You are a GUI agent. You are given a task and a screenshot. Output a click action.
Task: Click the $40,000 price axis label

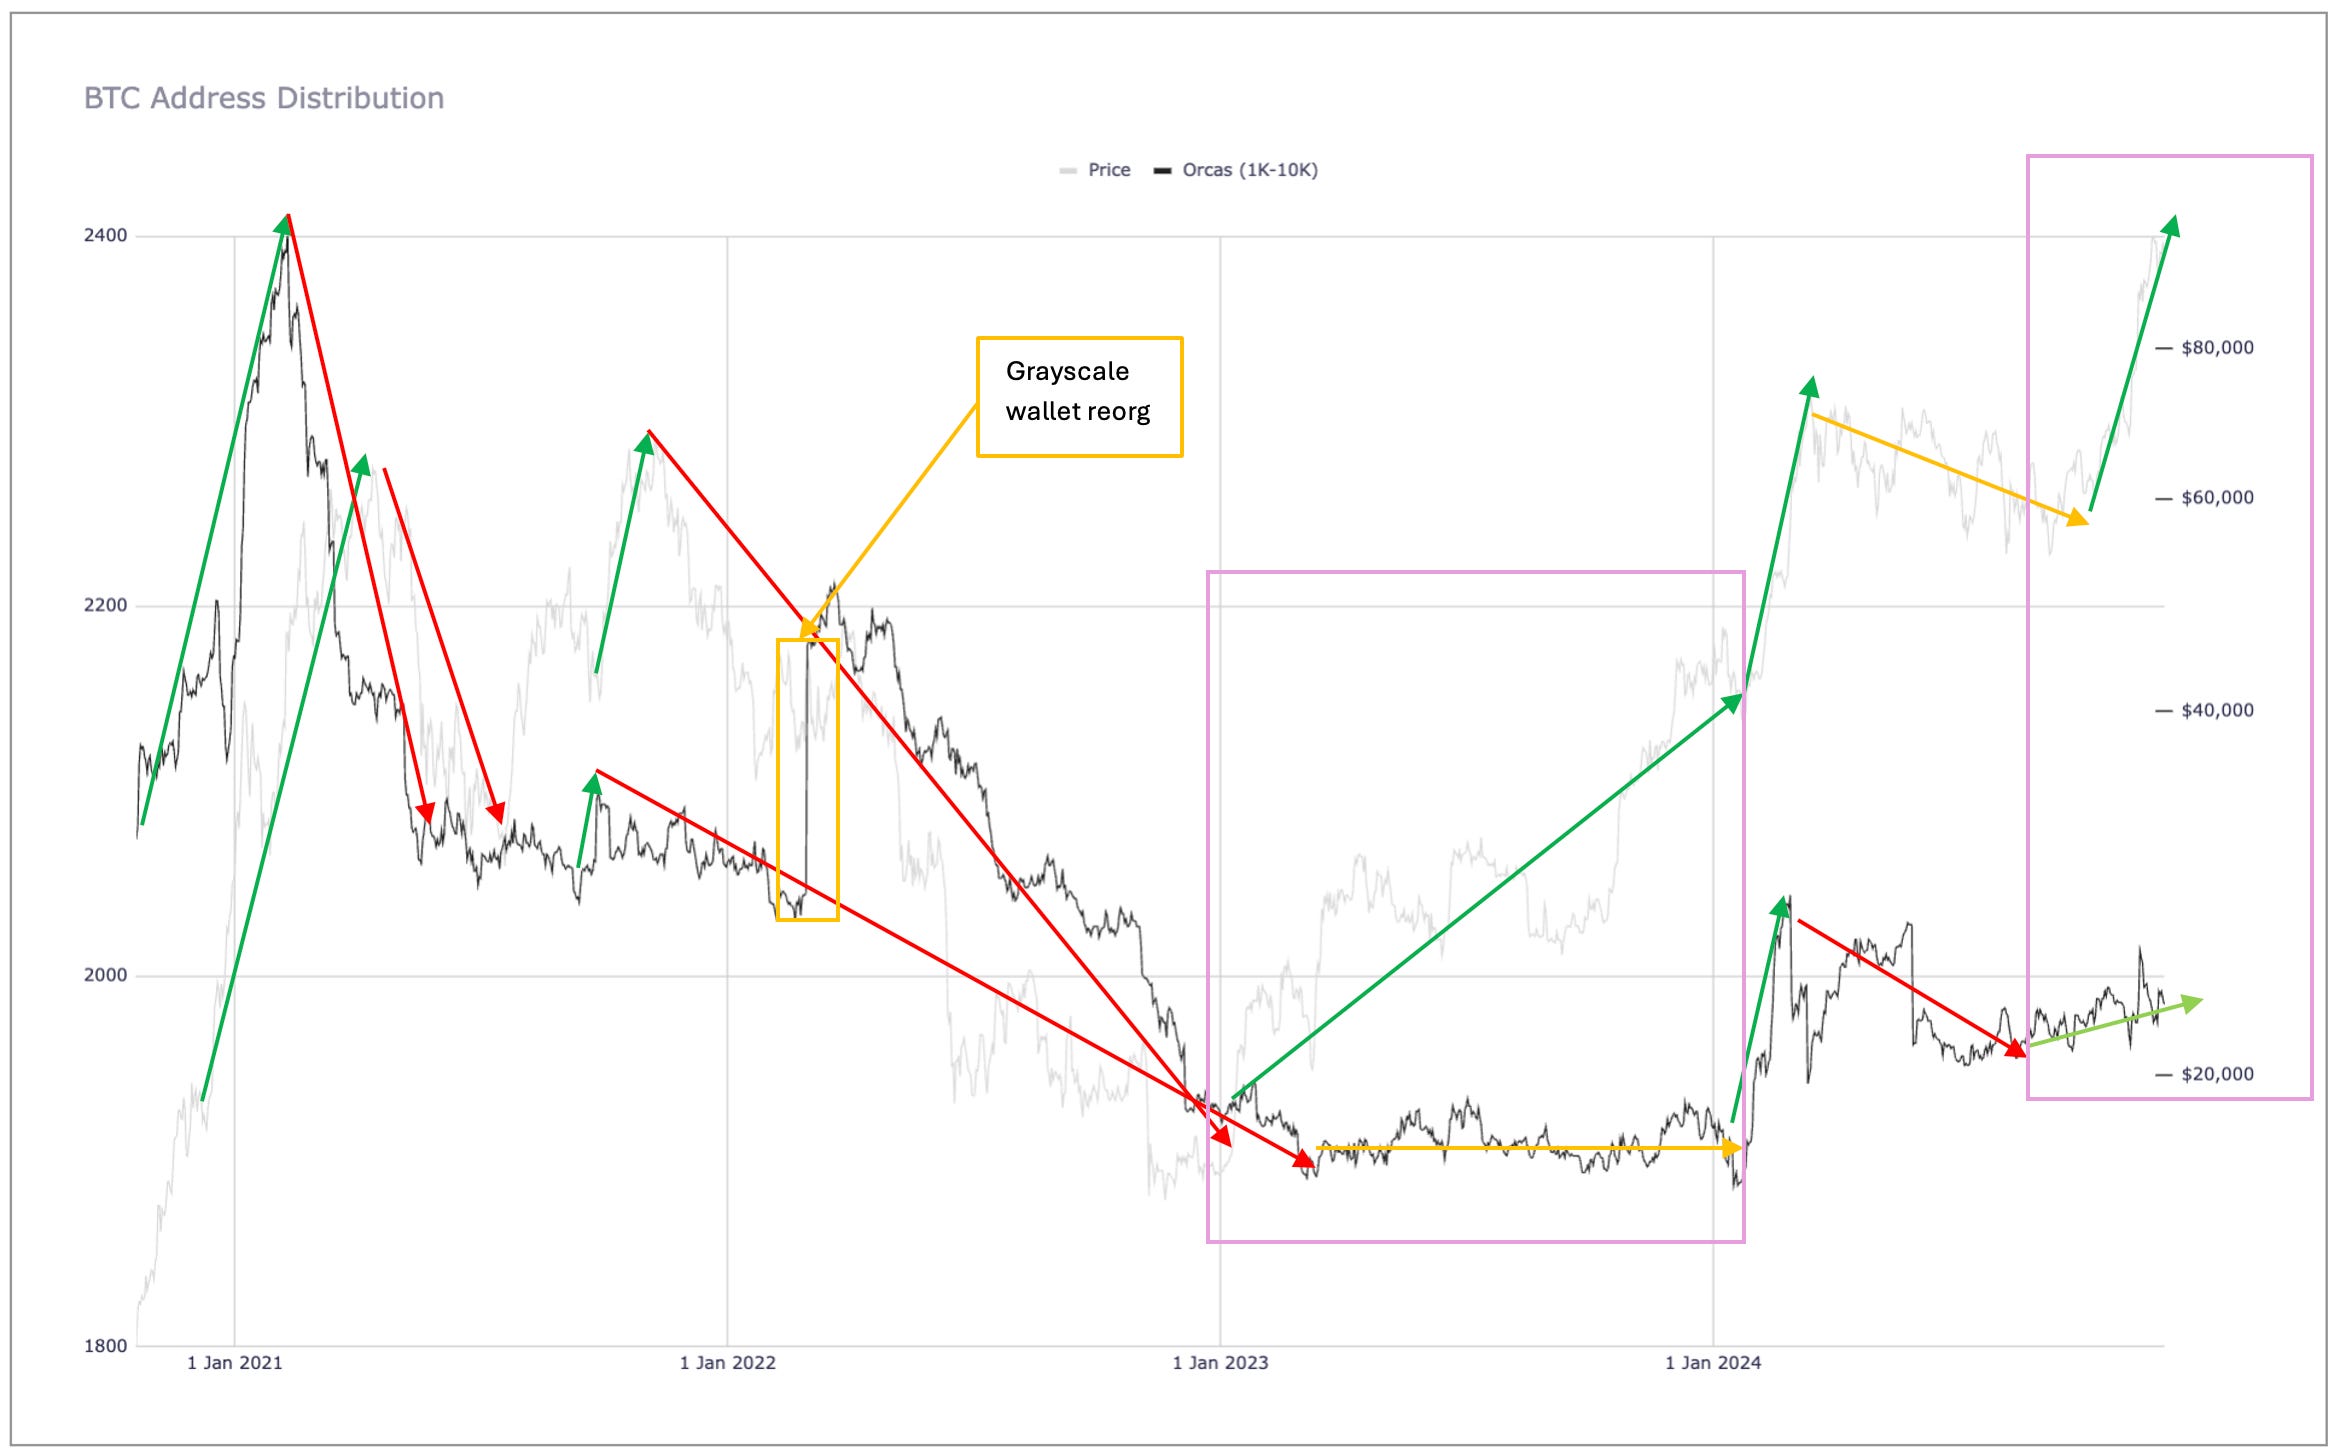(2217, 710)
